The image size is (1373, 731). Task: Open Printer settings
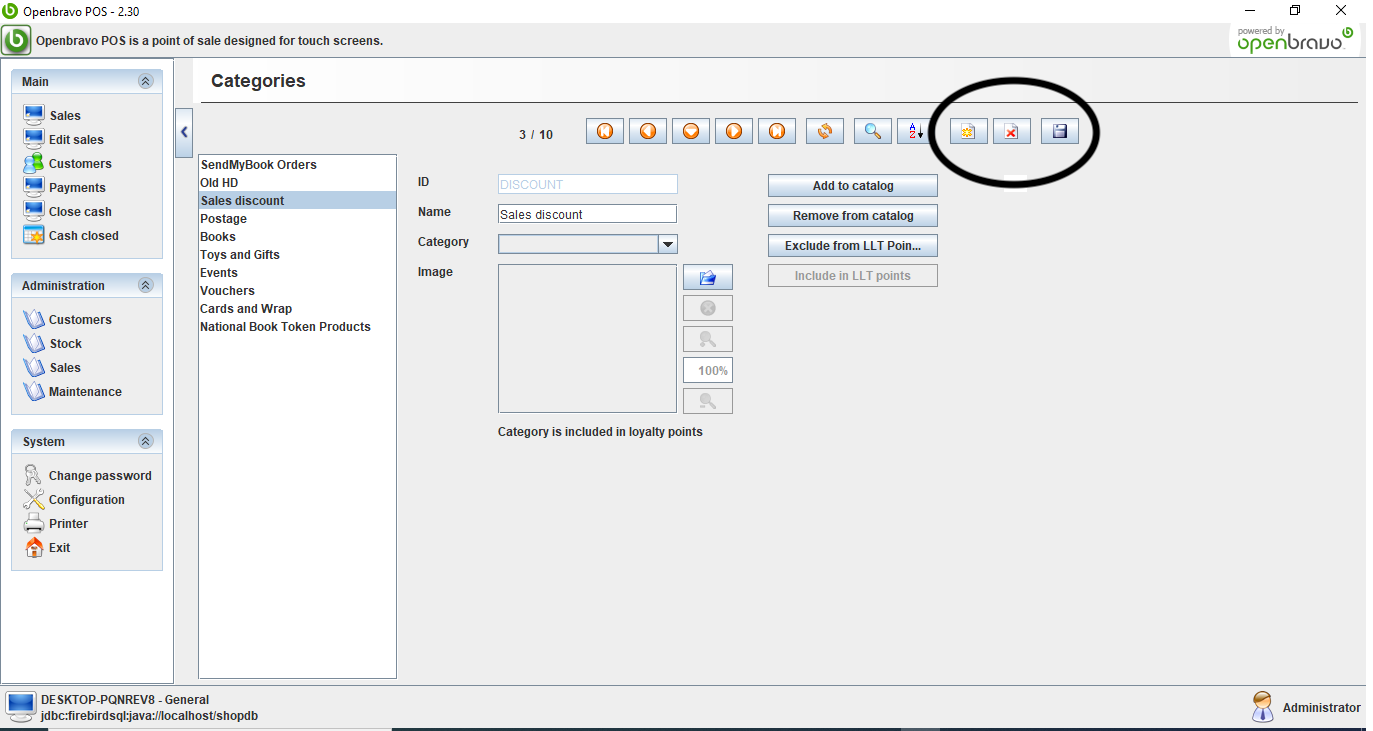(55, 523)
